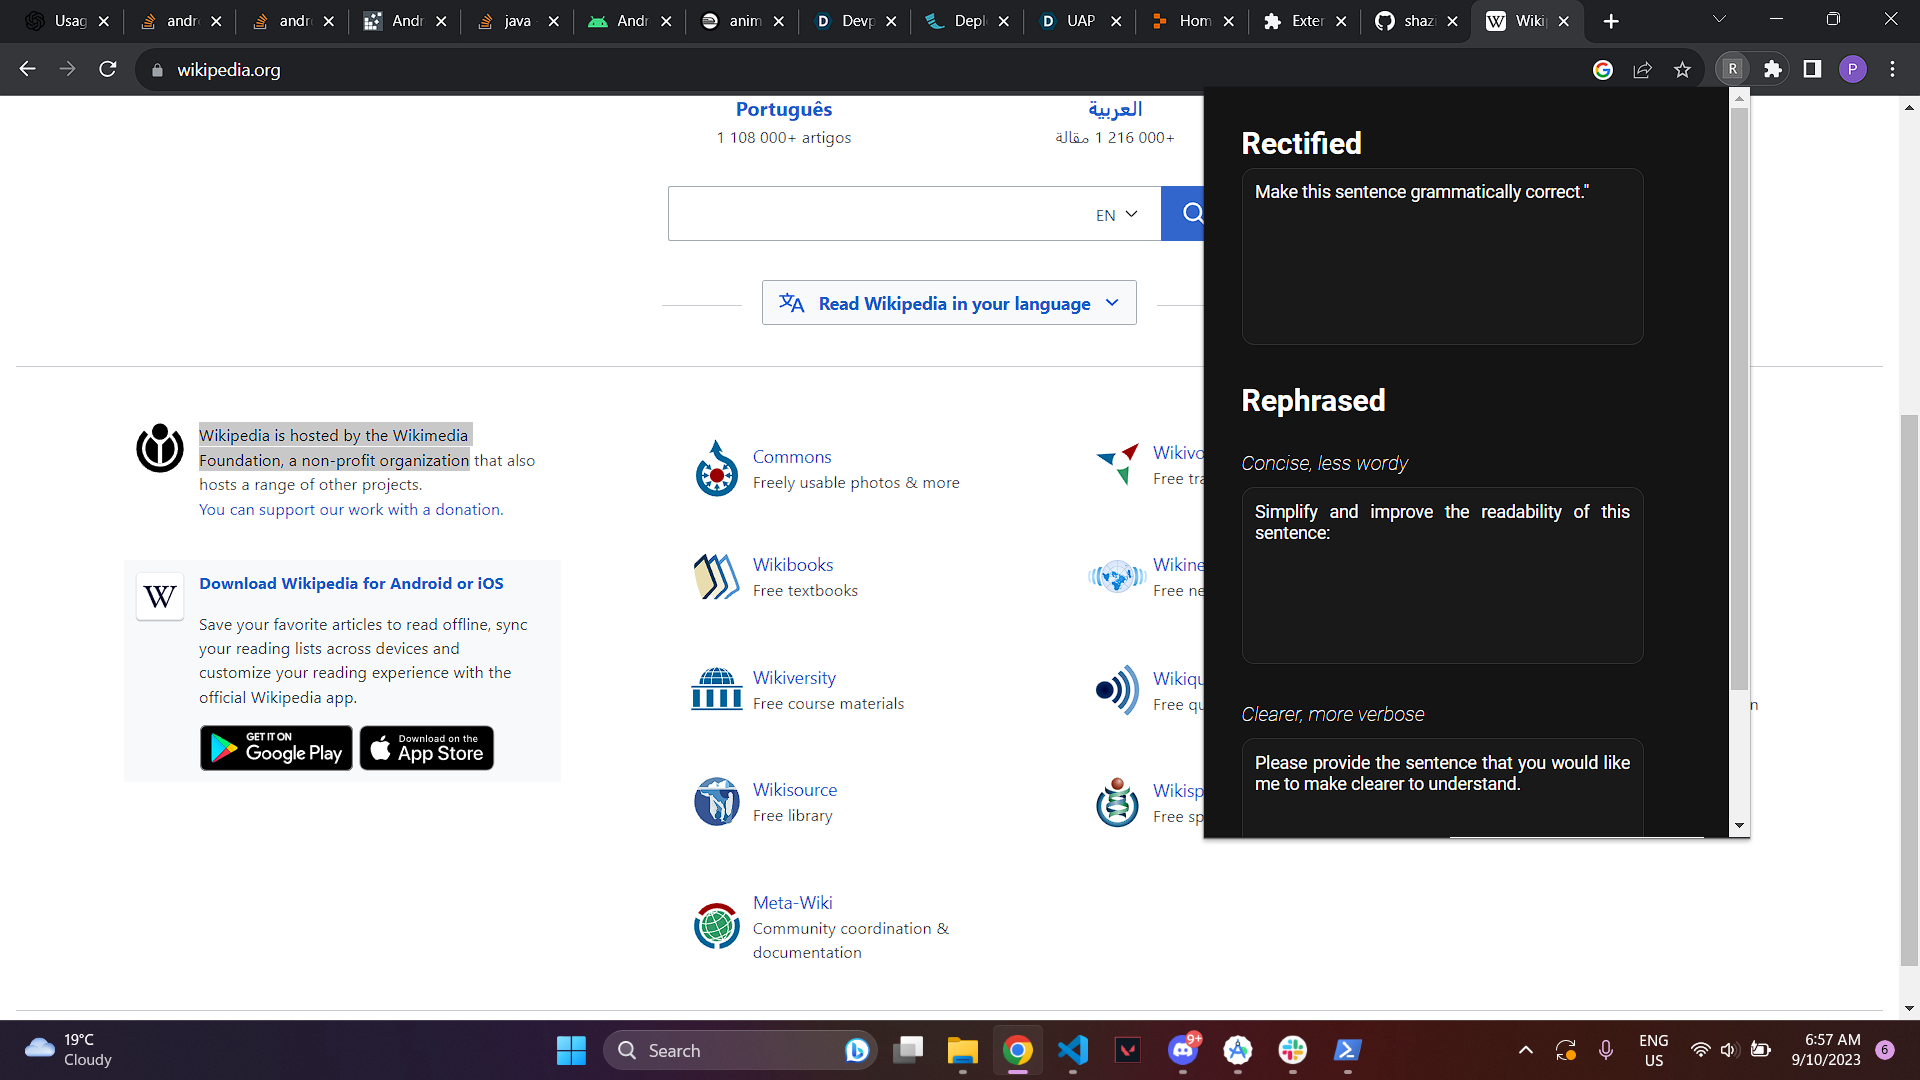Switch to the Extensions browser tab
The image size is (1920, 1080).
[1295, 21]
